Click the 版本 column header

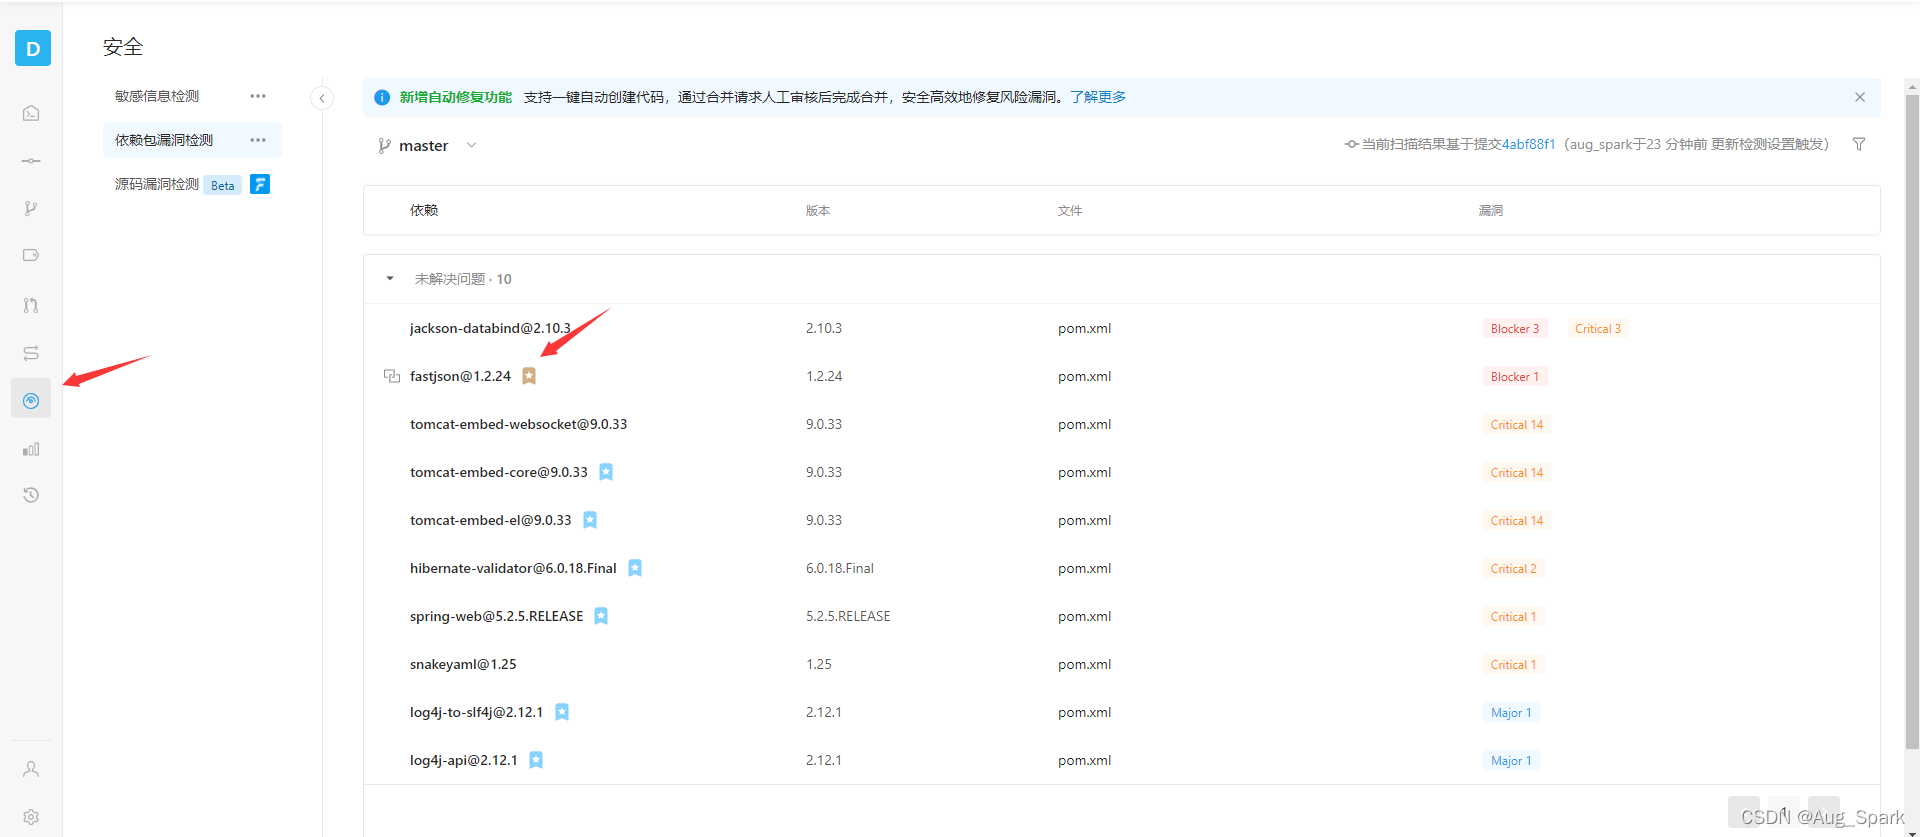[818, 210]
